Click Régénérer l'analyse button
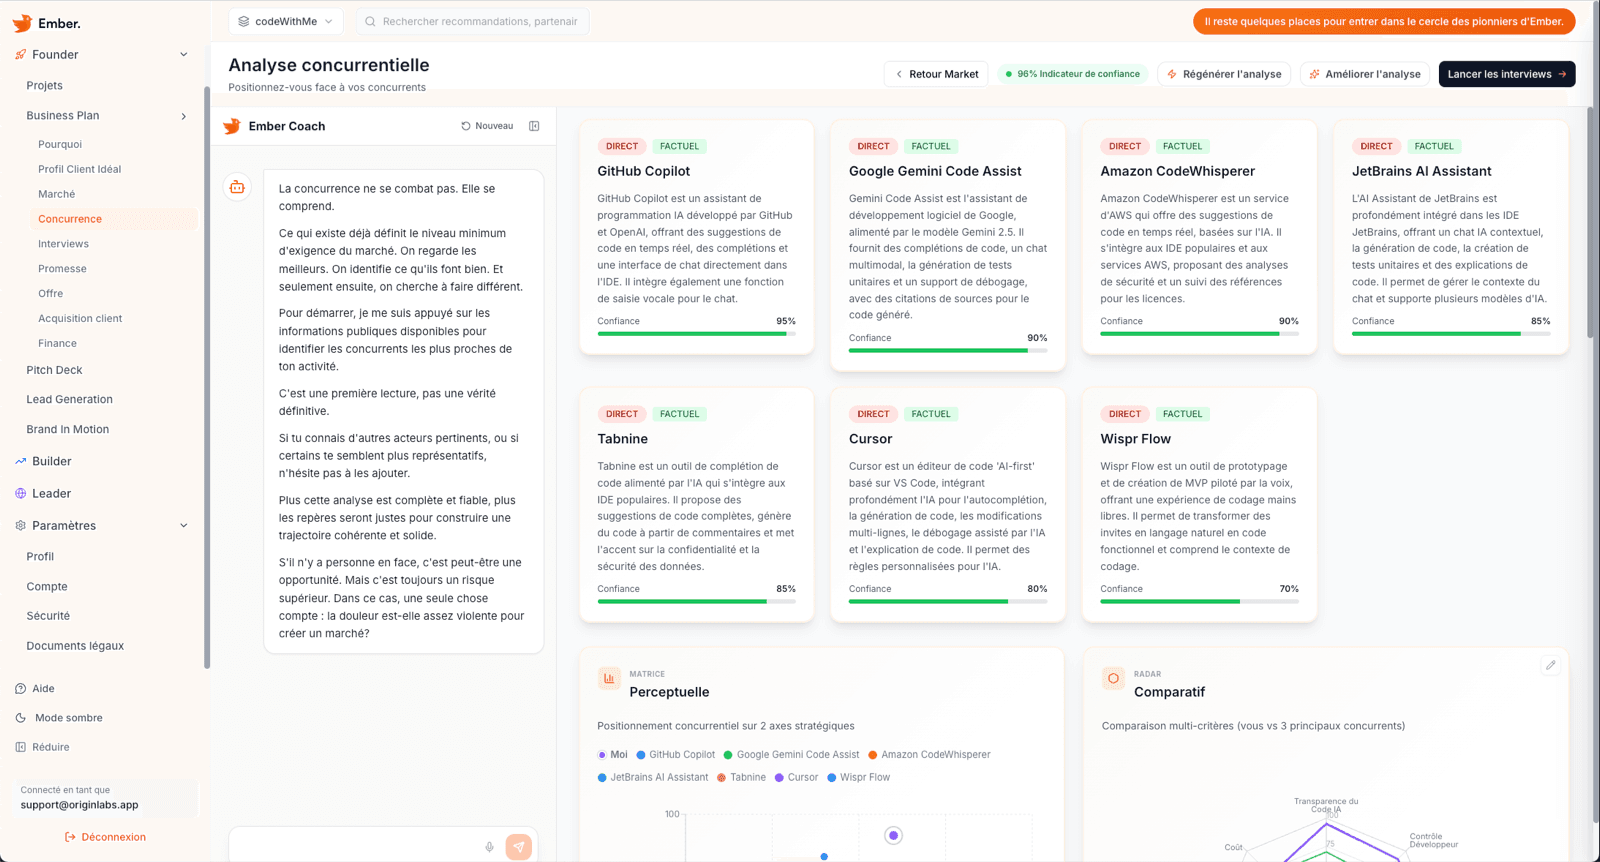The image size is (1600, 862). pos(1224,74)
